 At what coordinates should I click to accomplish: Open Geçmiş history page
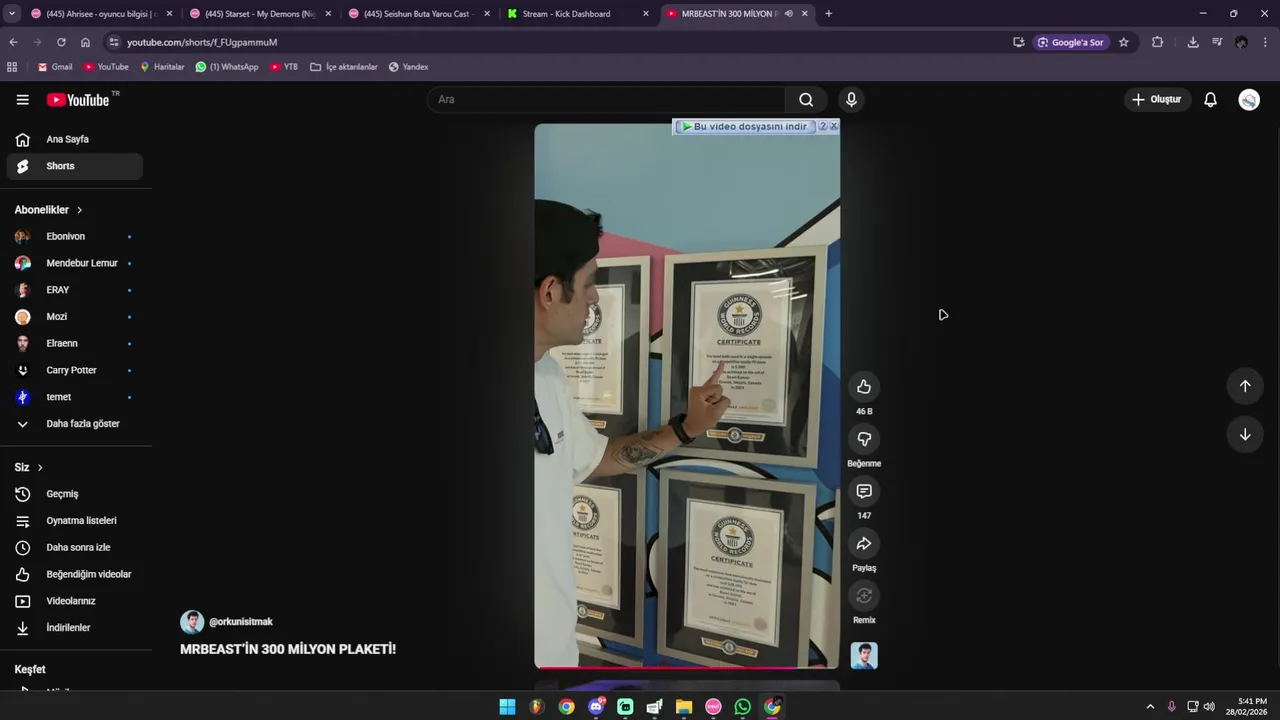76,494
